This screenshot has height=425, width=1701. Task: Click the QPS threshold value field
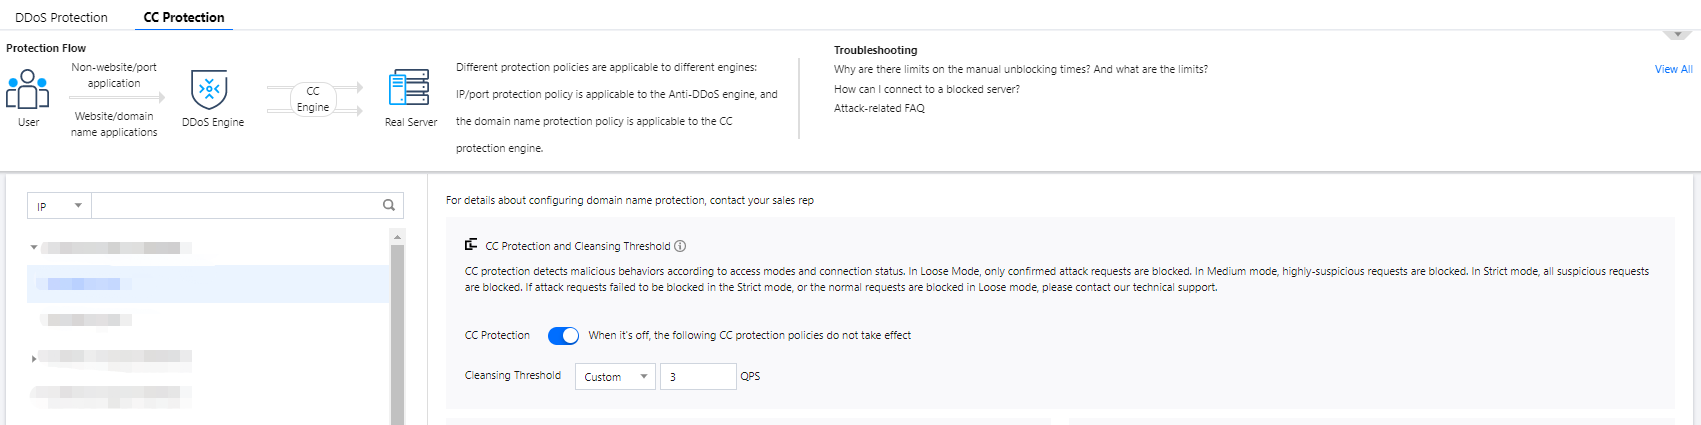pyautogui.click(x=698, y=377)
